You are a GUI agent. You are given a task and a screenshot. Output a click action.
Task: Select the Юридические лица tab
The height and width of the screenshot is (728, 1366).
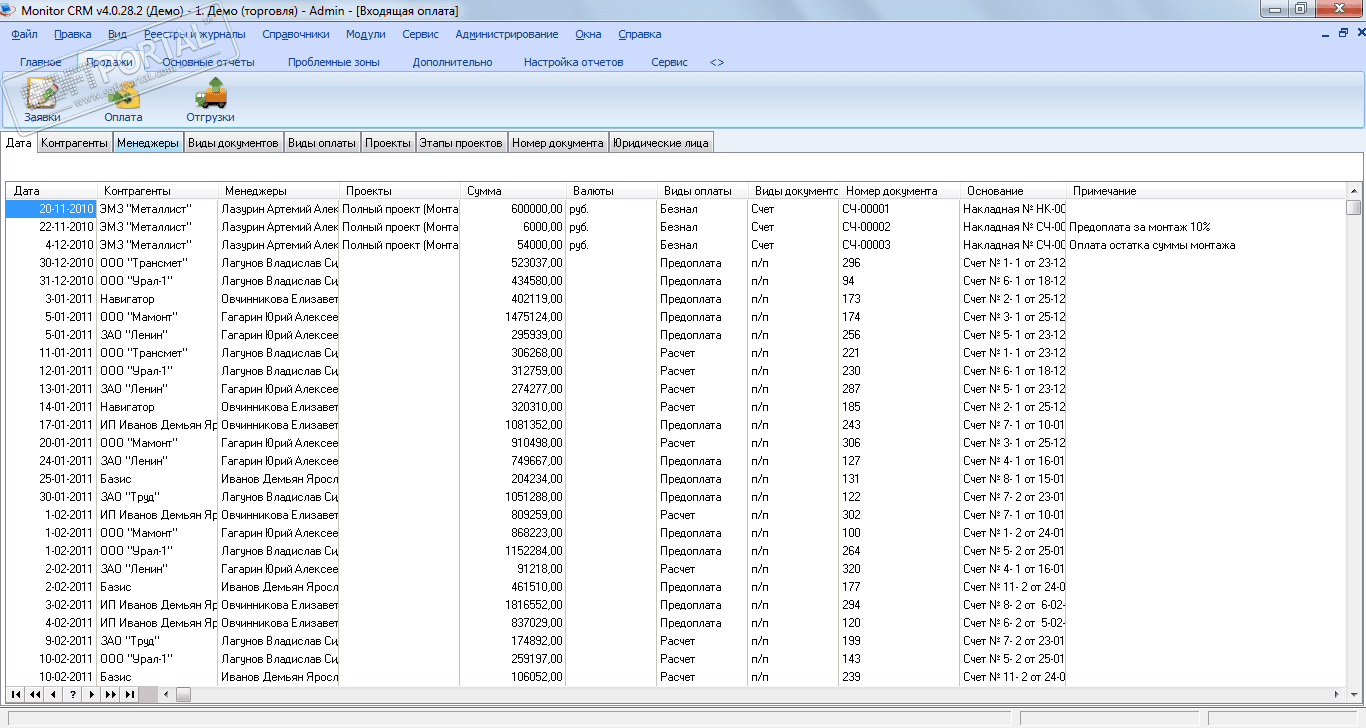tap(661, 143)
